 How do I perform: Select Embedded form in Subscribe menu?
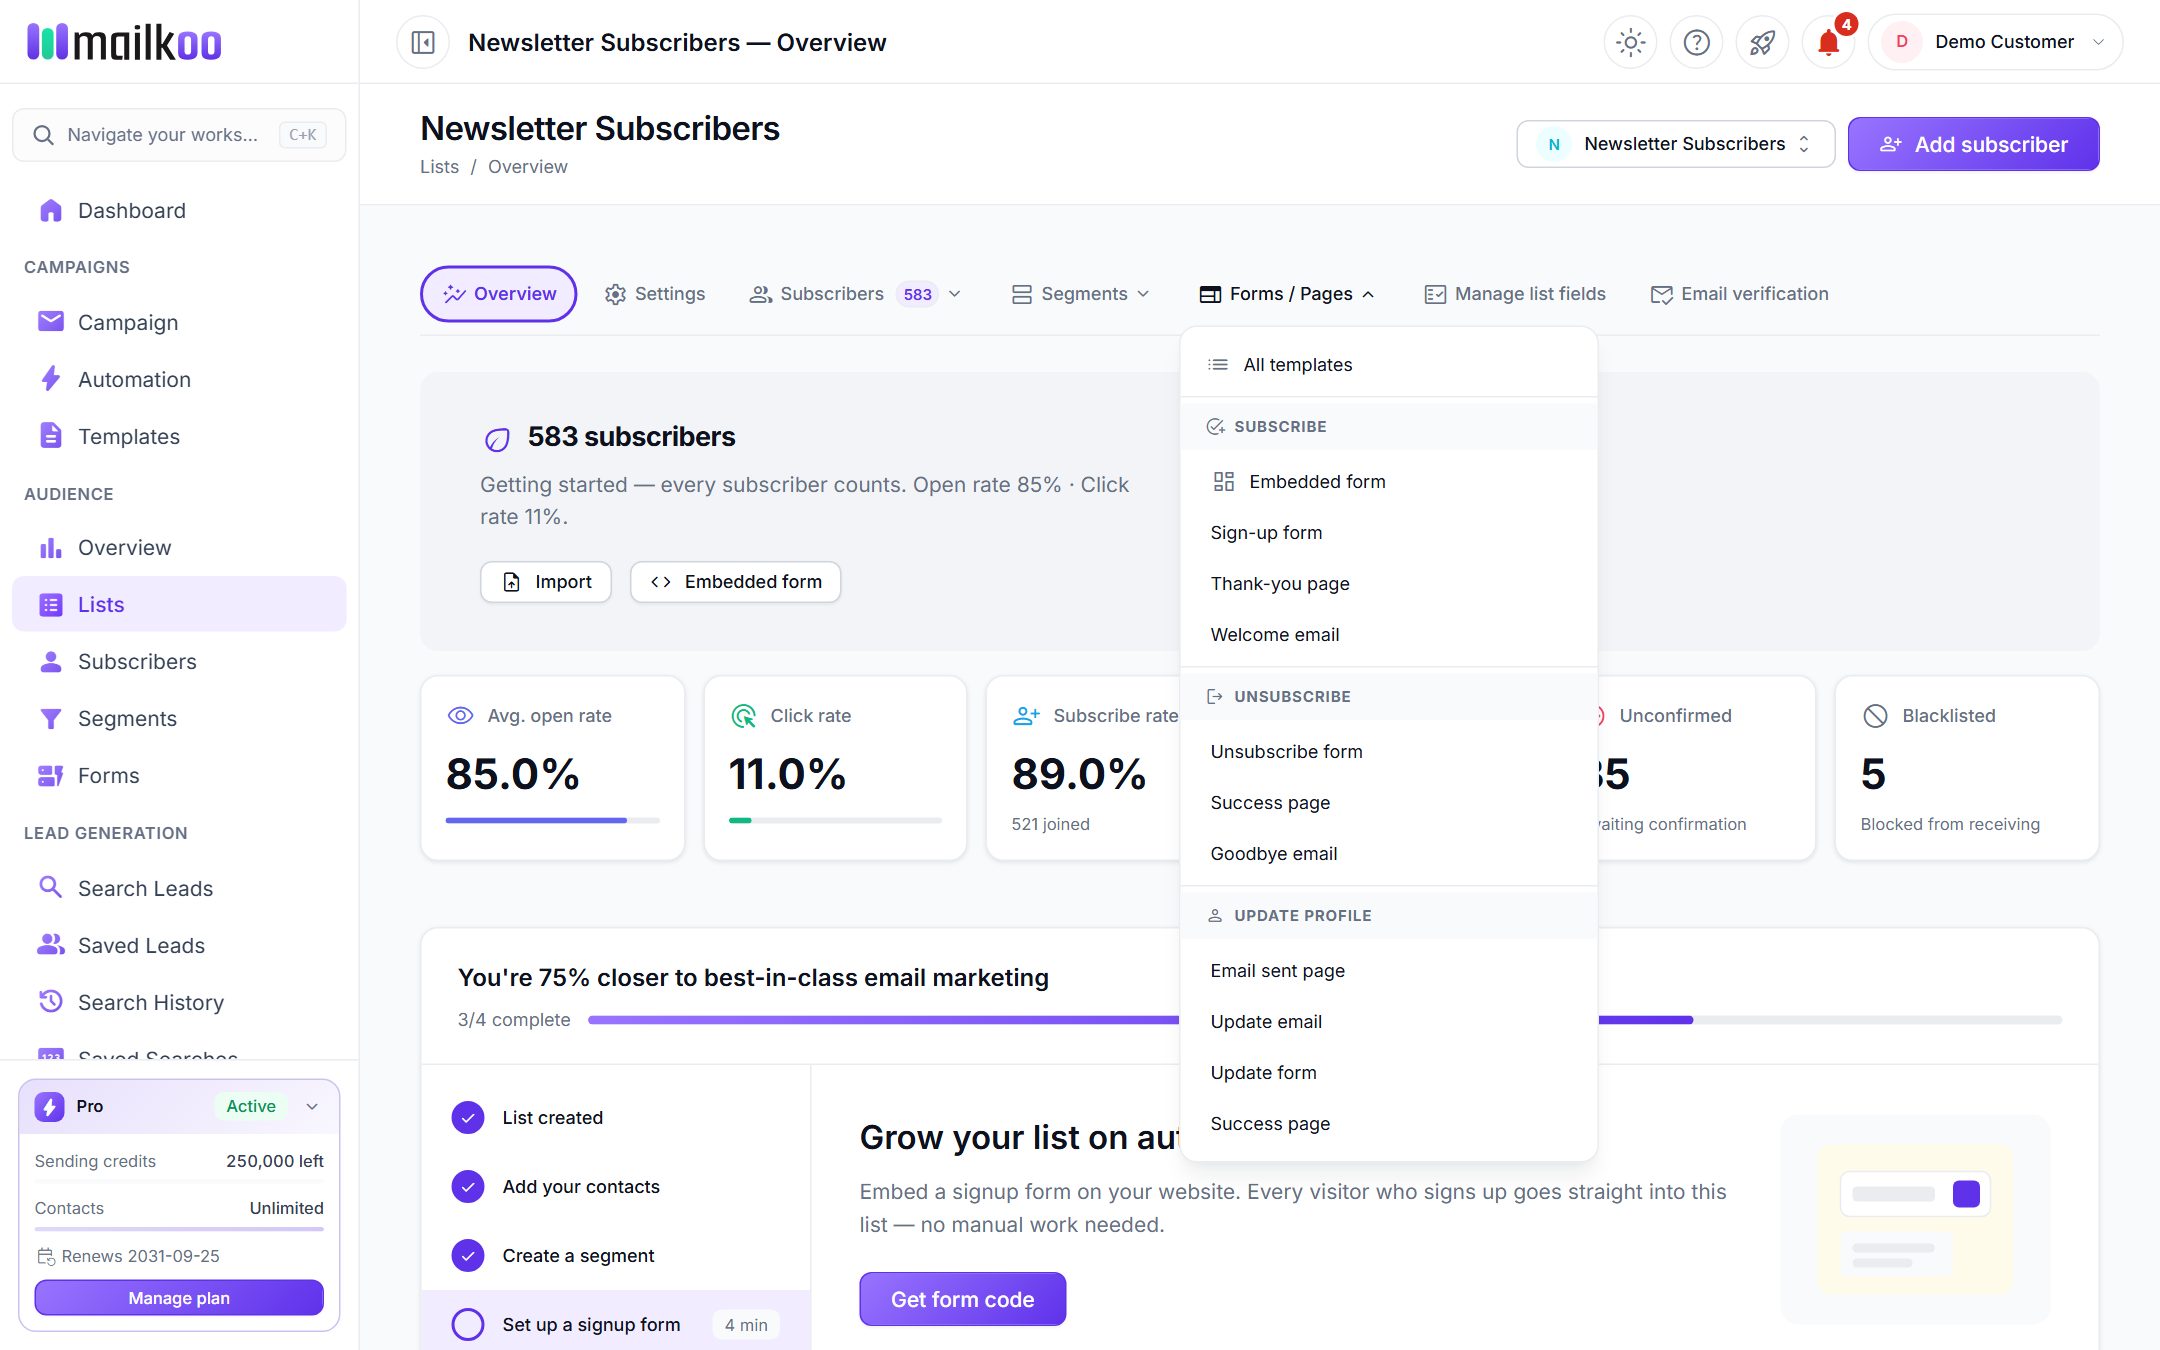(1388, 482)
